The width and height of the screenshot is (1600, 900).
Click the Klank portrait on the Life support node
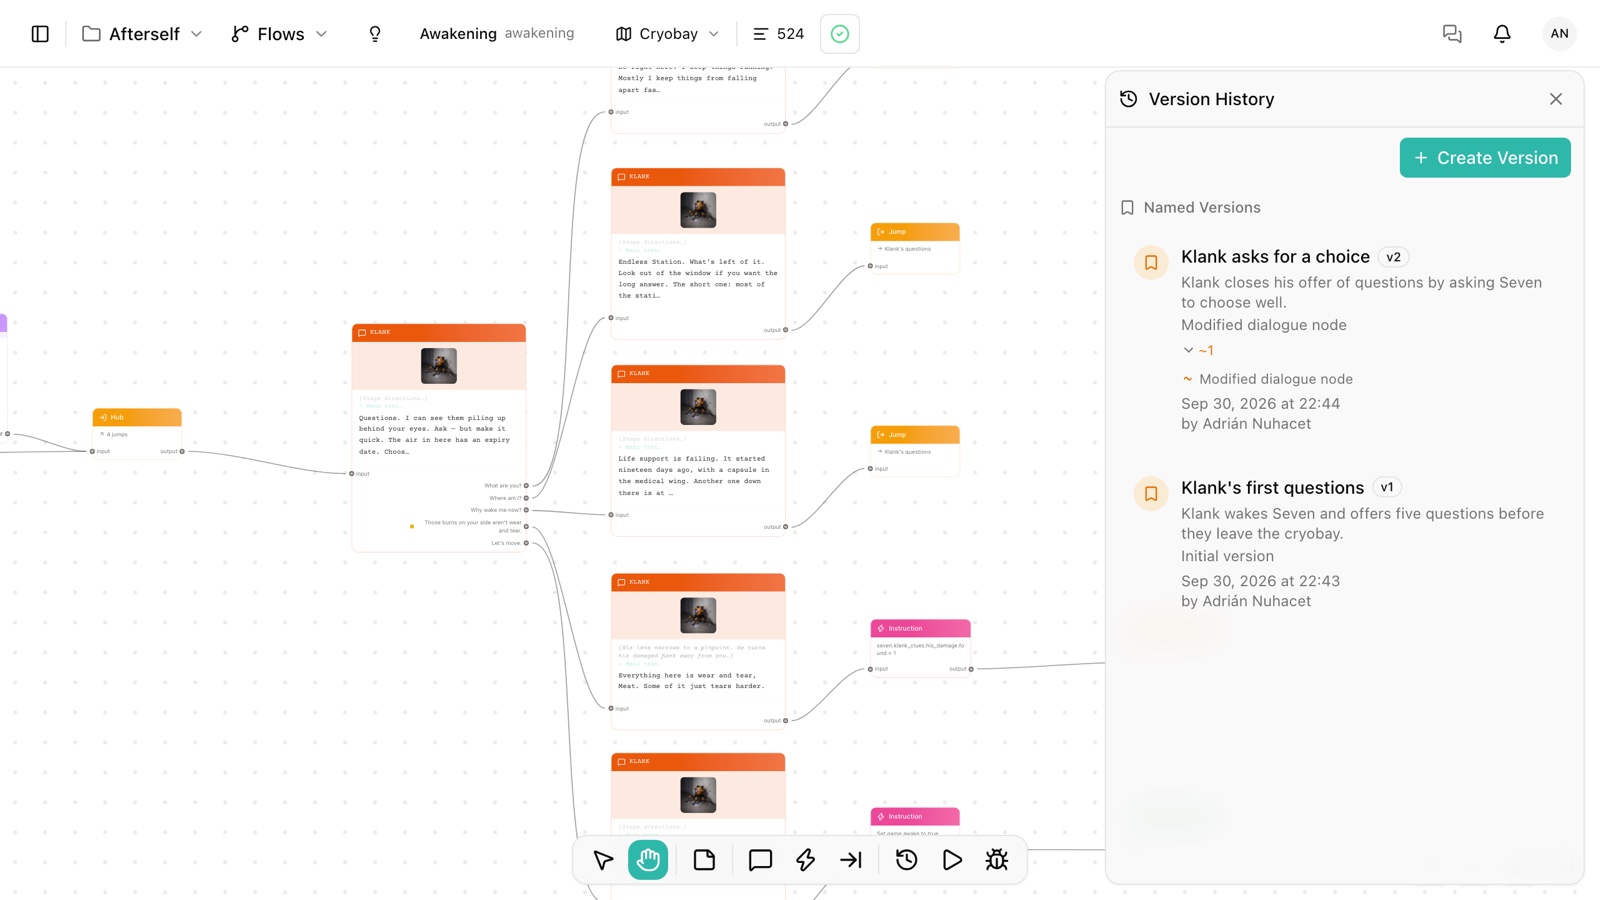[x=698, y=407]
